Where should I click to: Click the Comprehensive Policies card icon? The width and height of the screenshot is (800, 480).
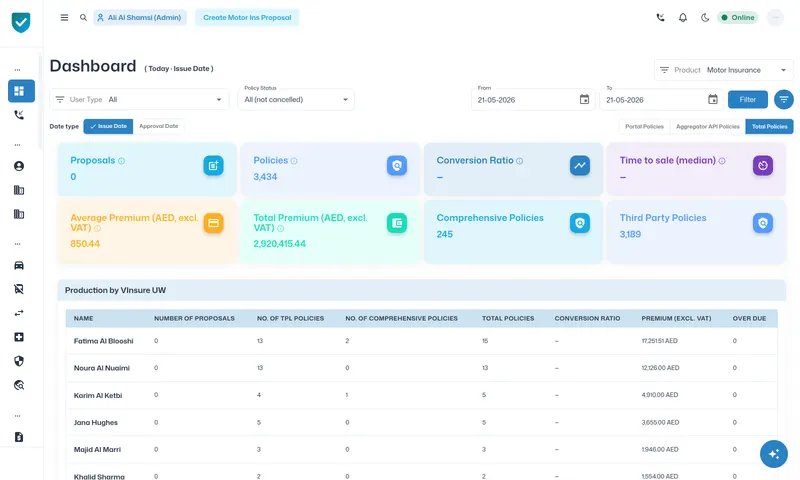[x=580, y=223]
